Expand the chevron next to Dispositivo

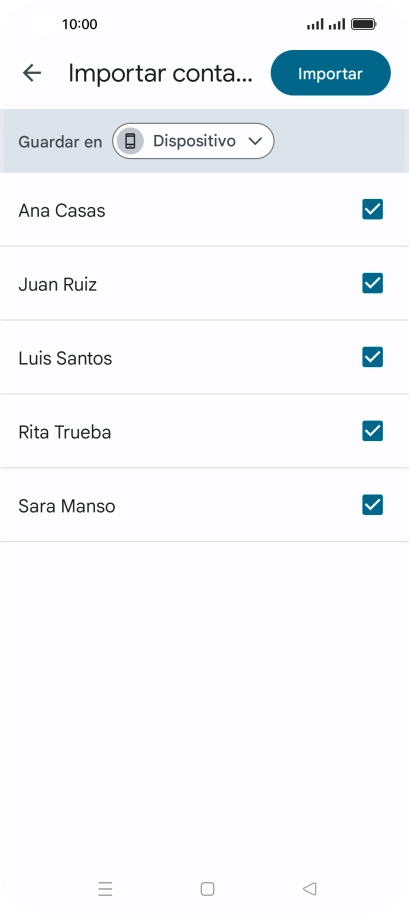coord(255,141)
